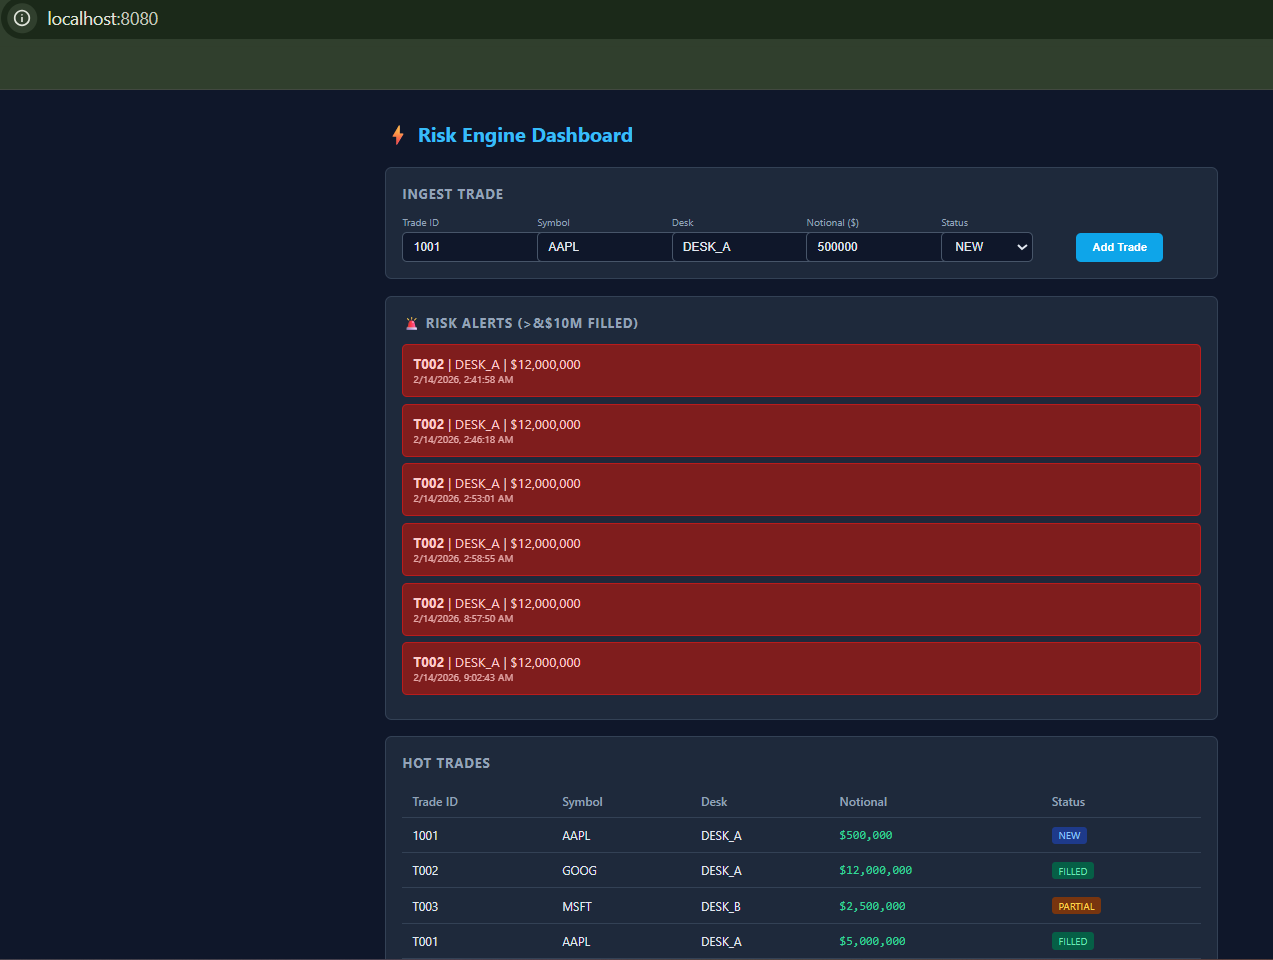This screenshot has height=960, width=1273.
Task: Select the T002 alert timestamped 2:53:01 AM
Action: [x=801, y=489]
